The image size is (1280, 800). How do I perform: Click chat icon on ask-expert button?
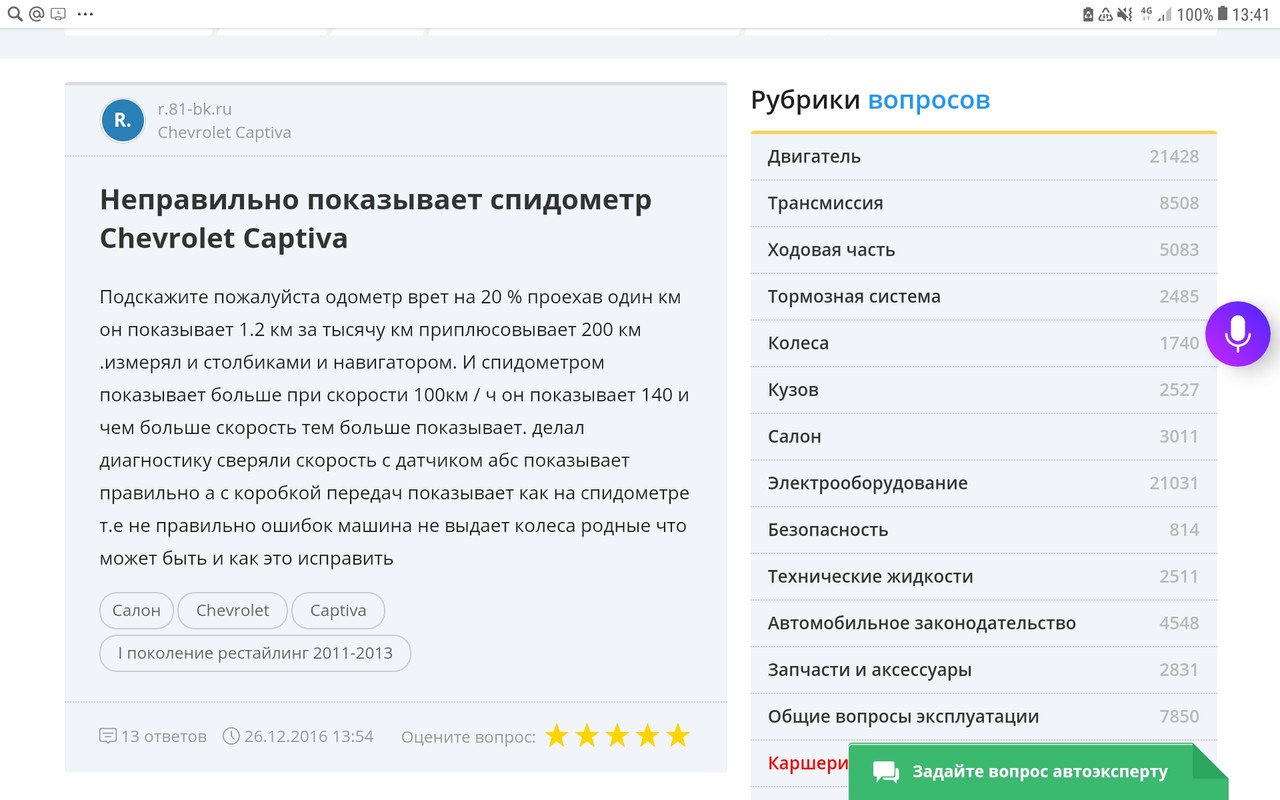(x=886, y=772)
